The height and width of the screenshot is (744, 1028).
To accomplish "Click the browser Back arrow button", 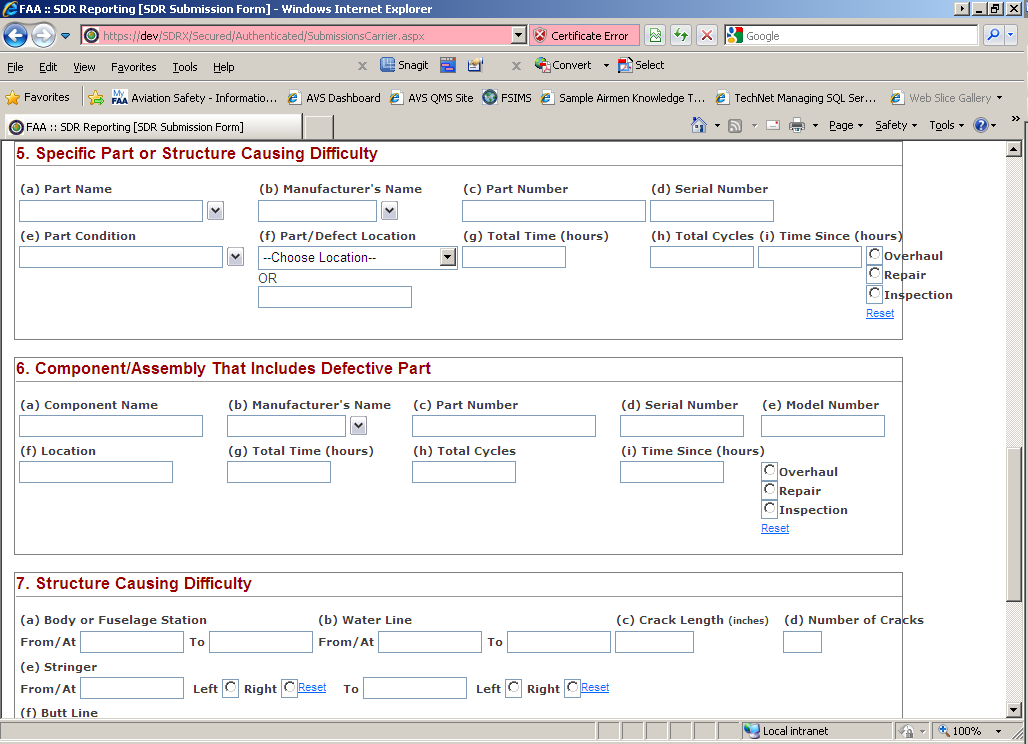I will [15, 36].
